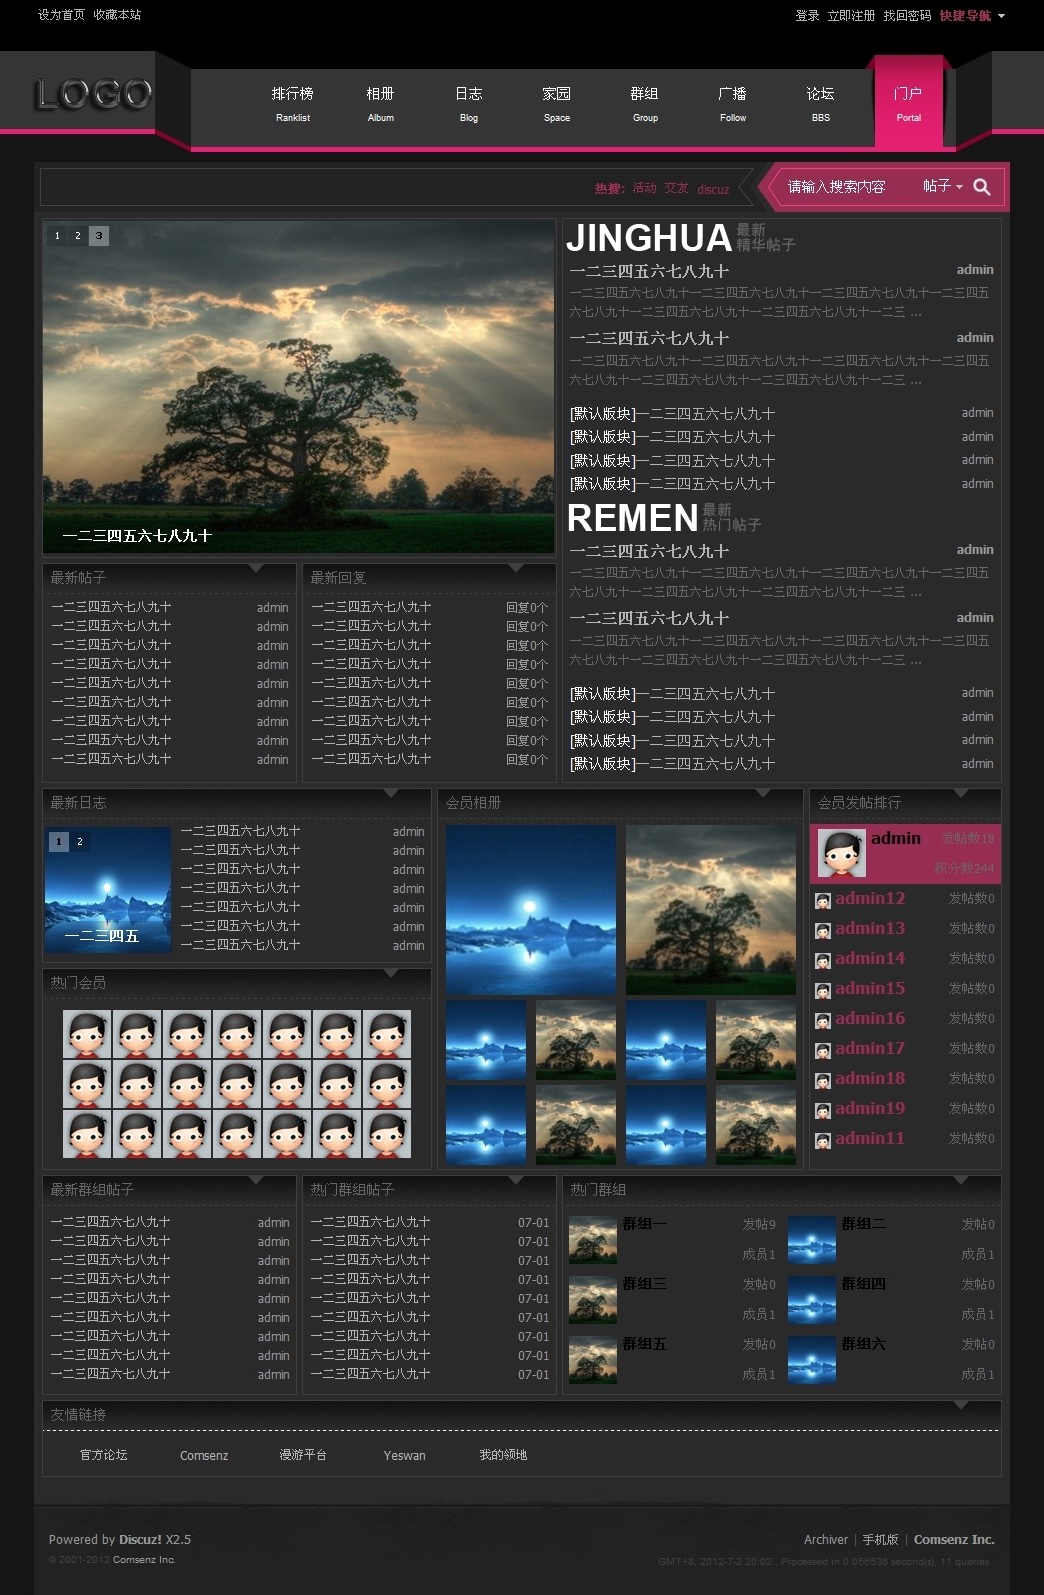Viewport: 1044px width, 1595px height.
Task: Click the Discuz! link in the footer
Action: click(140, 1540)
